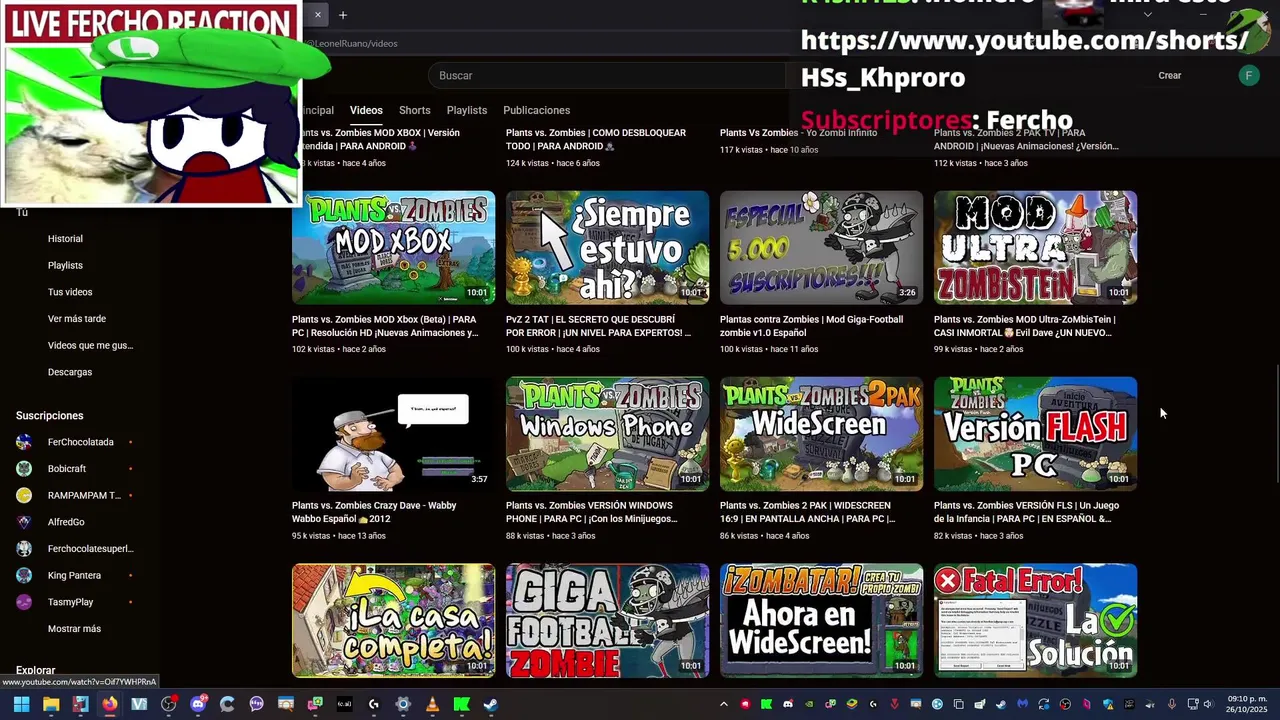
Task: Open Historial in the sidebar
Action: 65,239
